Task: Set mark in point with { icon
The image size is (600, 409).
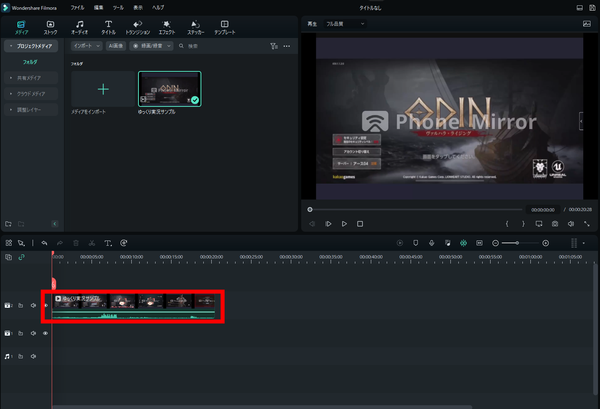Action: pyautogui.click(x=507, y=224)
